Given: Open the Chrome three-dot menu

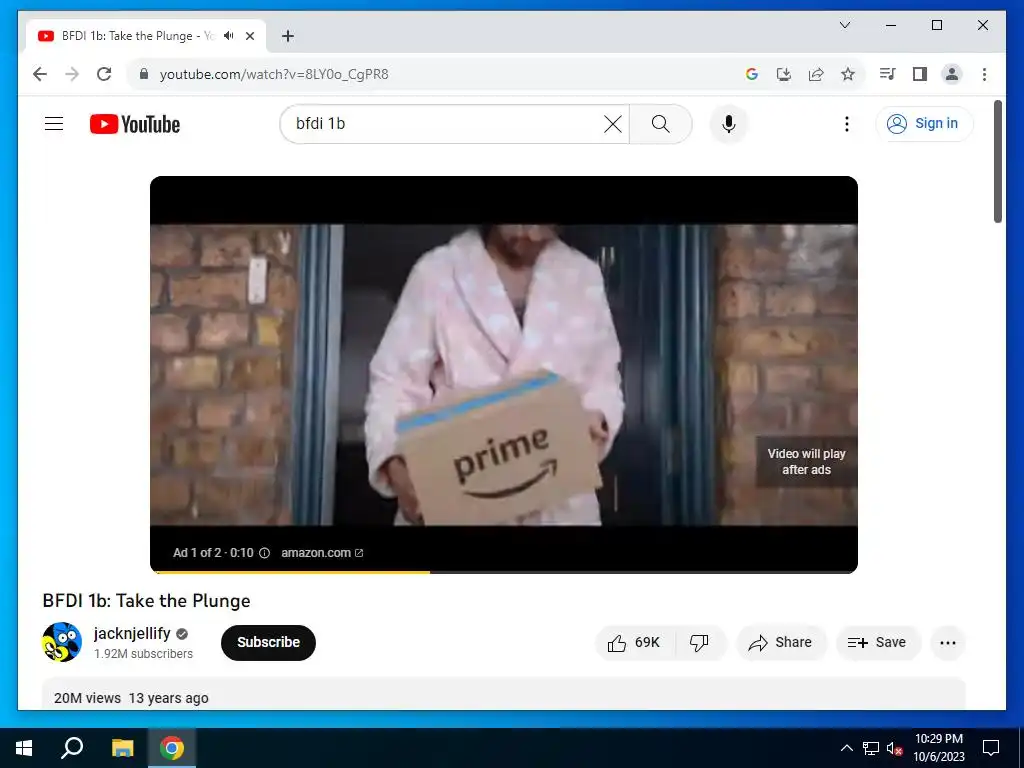Looking at the screenshot, I should pyautogui.click(x=984, y=74).
